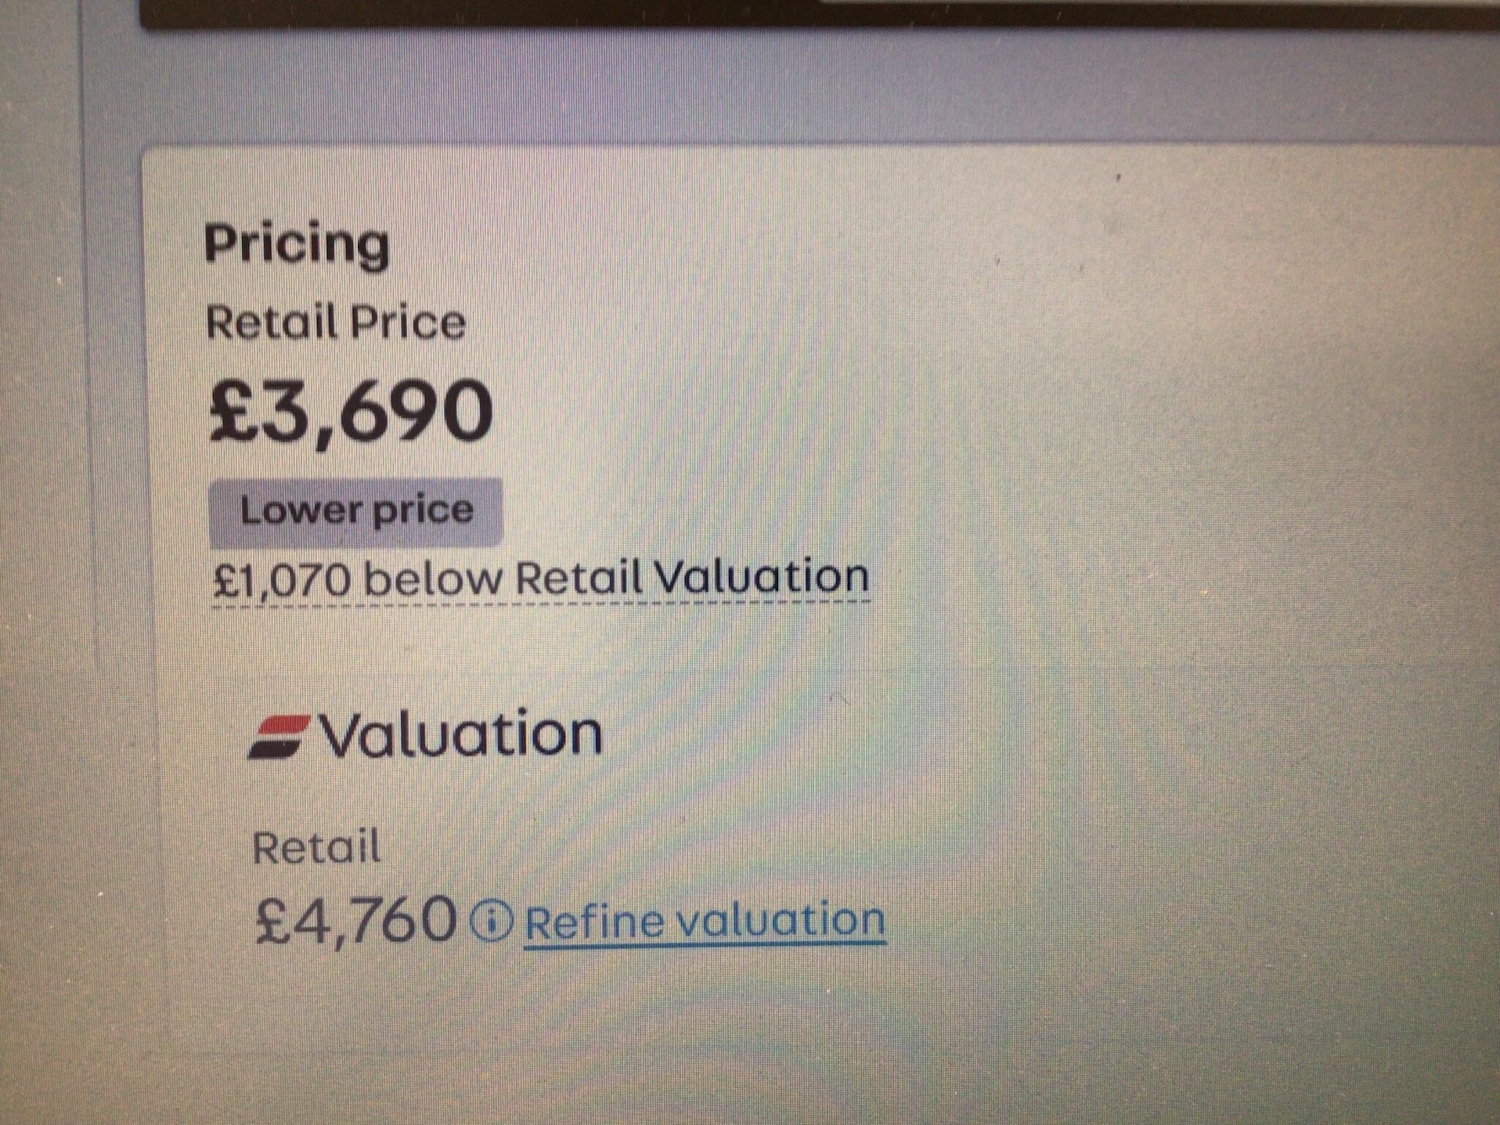This screenshot has width=1500, height=1125.
Task: Follow the Refine valuation link
Action: 705,921
